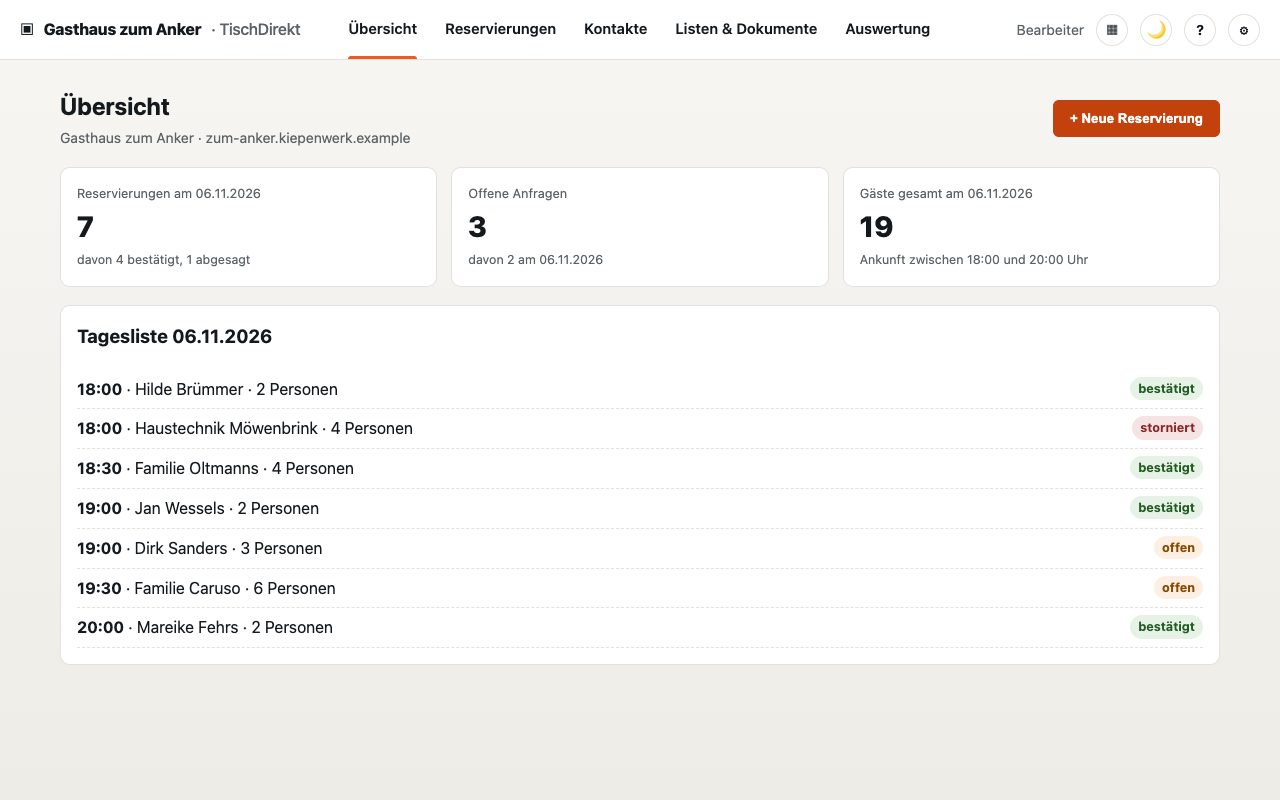This screenshot has width=1280, height=800.
Task: Open help via question mark icon
Action: click(1200, 30)
